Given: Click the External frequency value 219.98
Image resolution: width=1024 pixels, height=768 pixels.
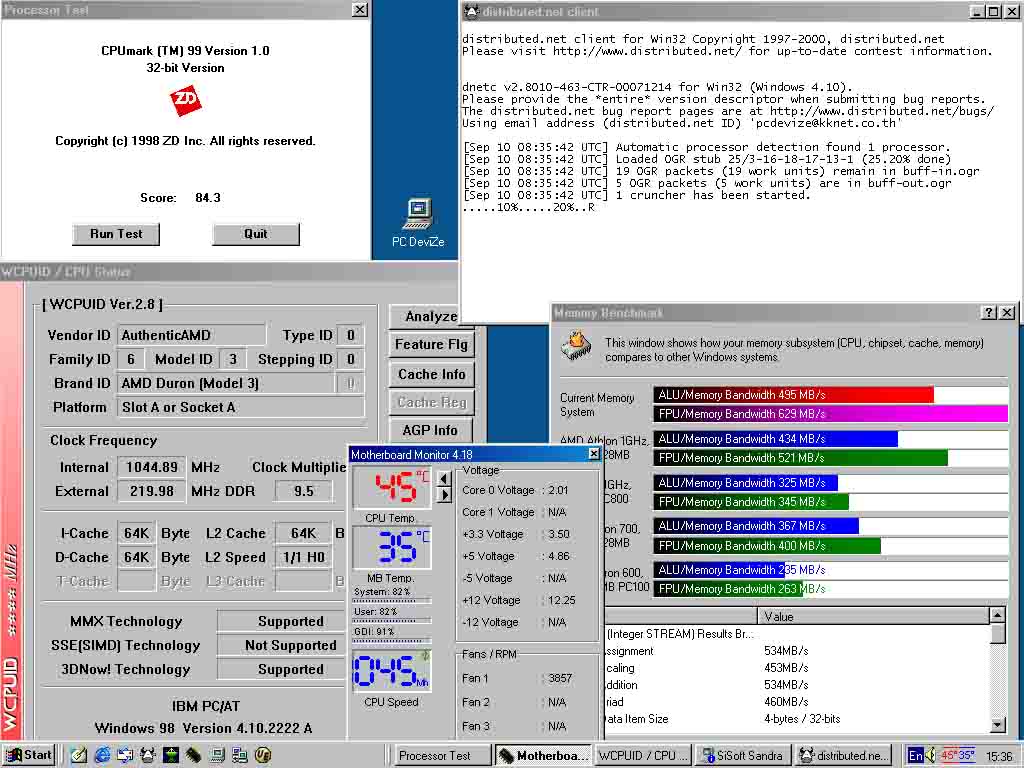Looking at the screenshot, I should [x=152, y=491].
